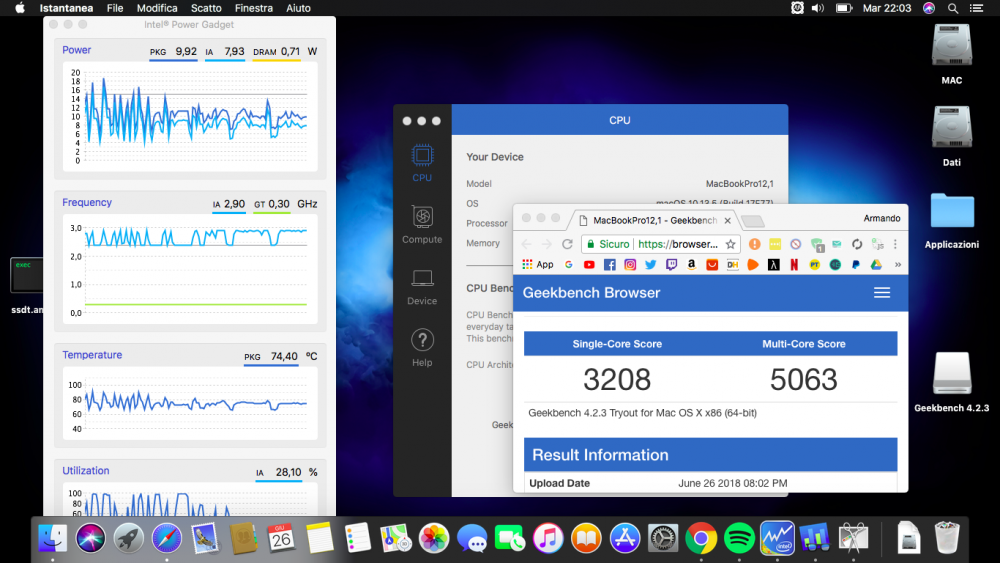Click the Geekbench Browser header link
The image size is (1000, 563).
tap(591, 293)
